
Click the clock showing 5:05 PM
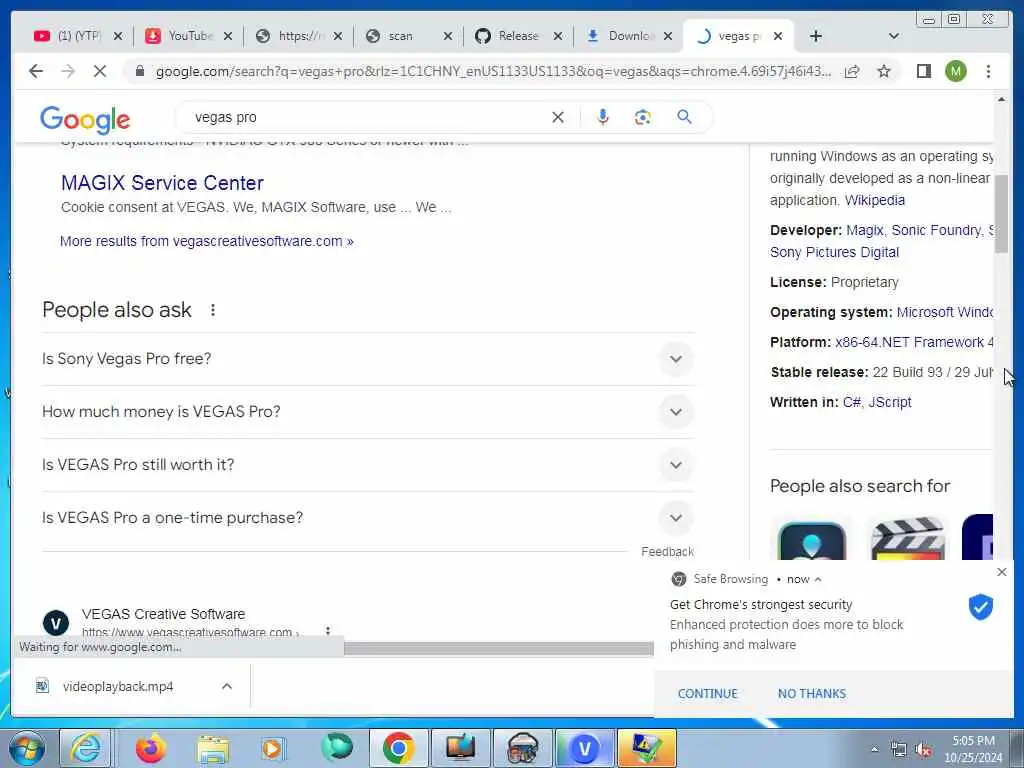tap(973, 741)
